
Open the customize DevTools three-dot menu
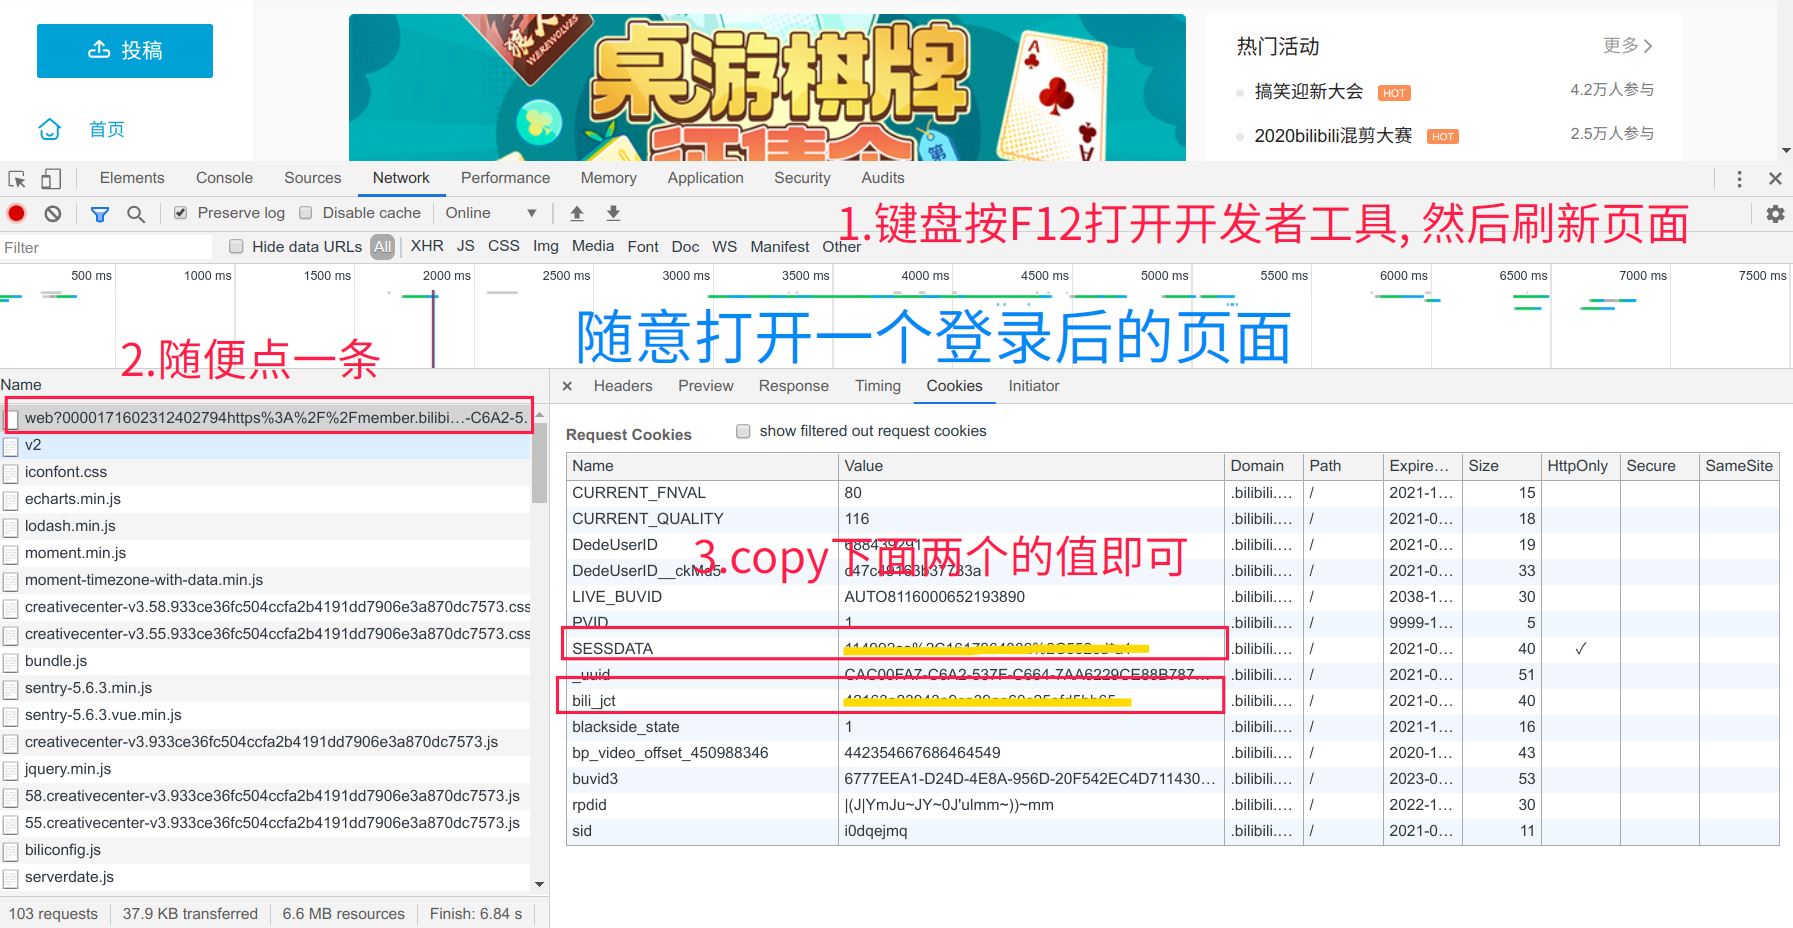[x=1739, y=178]
